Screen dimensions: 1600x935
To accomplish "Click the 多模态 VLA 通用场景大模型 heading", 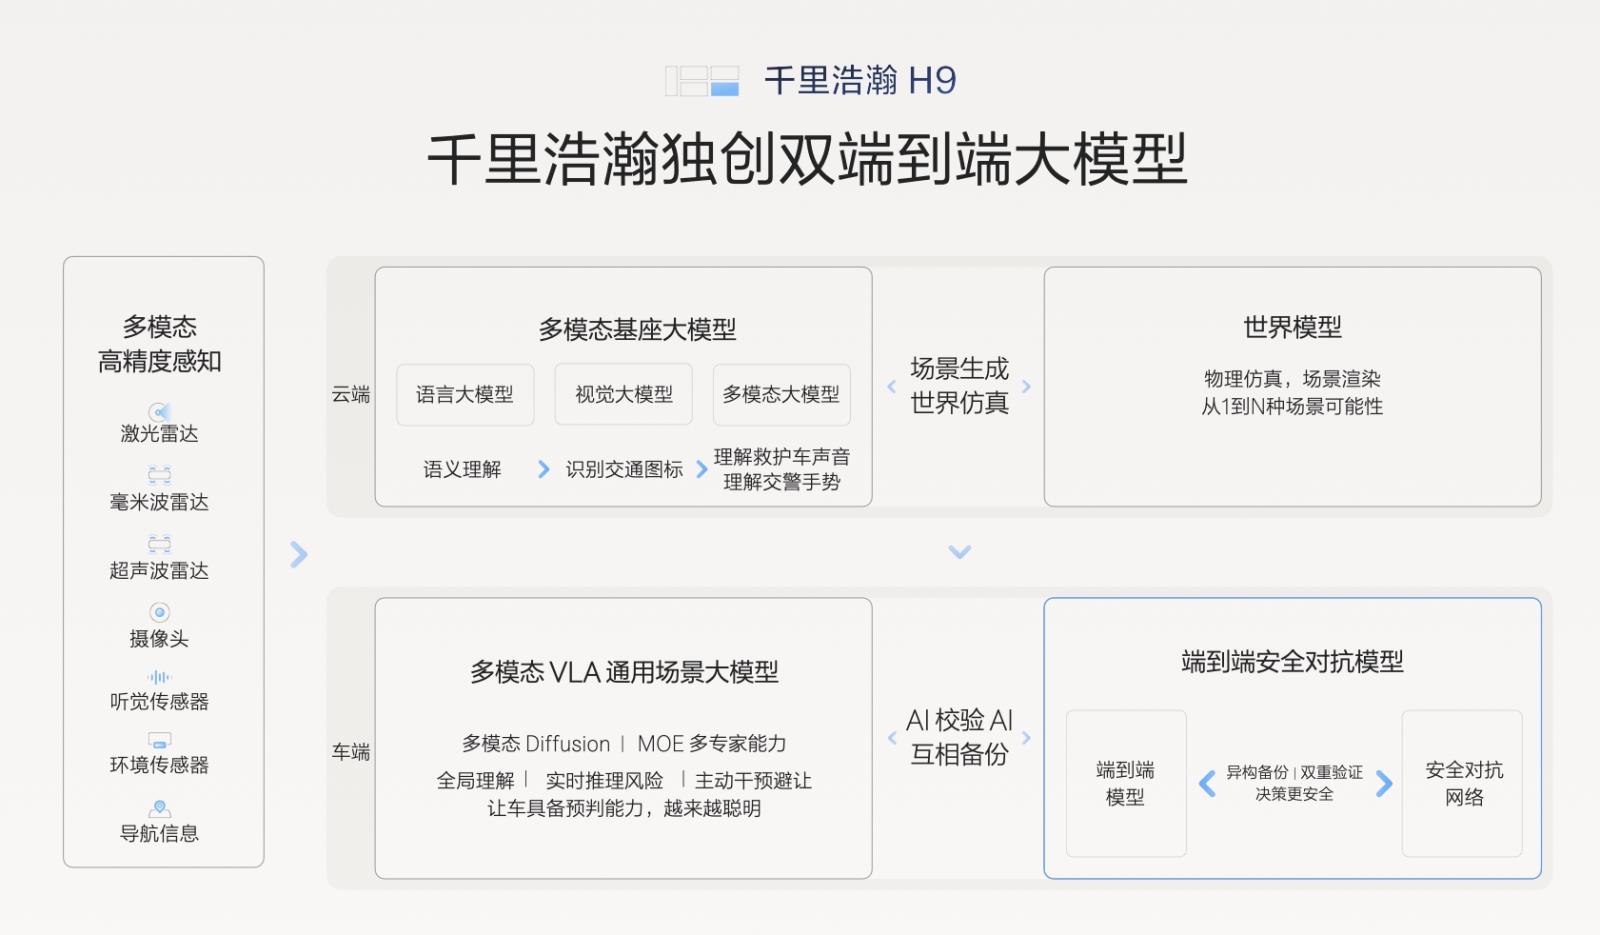I will pyautogui.click(x=625, y=672).
